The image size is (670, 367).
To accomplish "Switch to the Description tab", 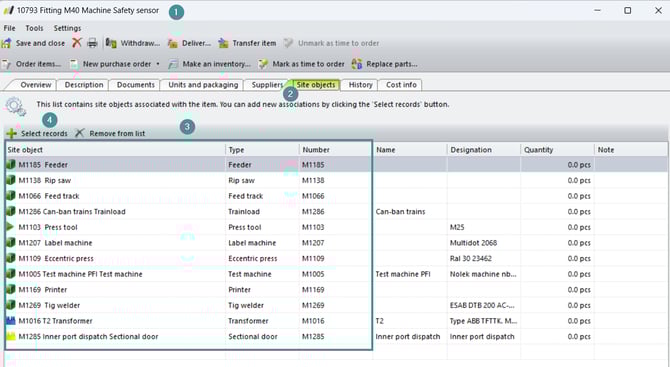I will (84, 85).
